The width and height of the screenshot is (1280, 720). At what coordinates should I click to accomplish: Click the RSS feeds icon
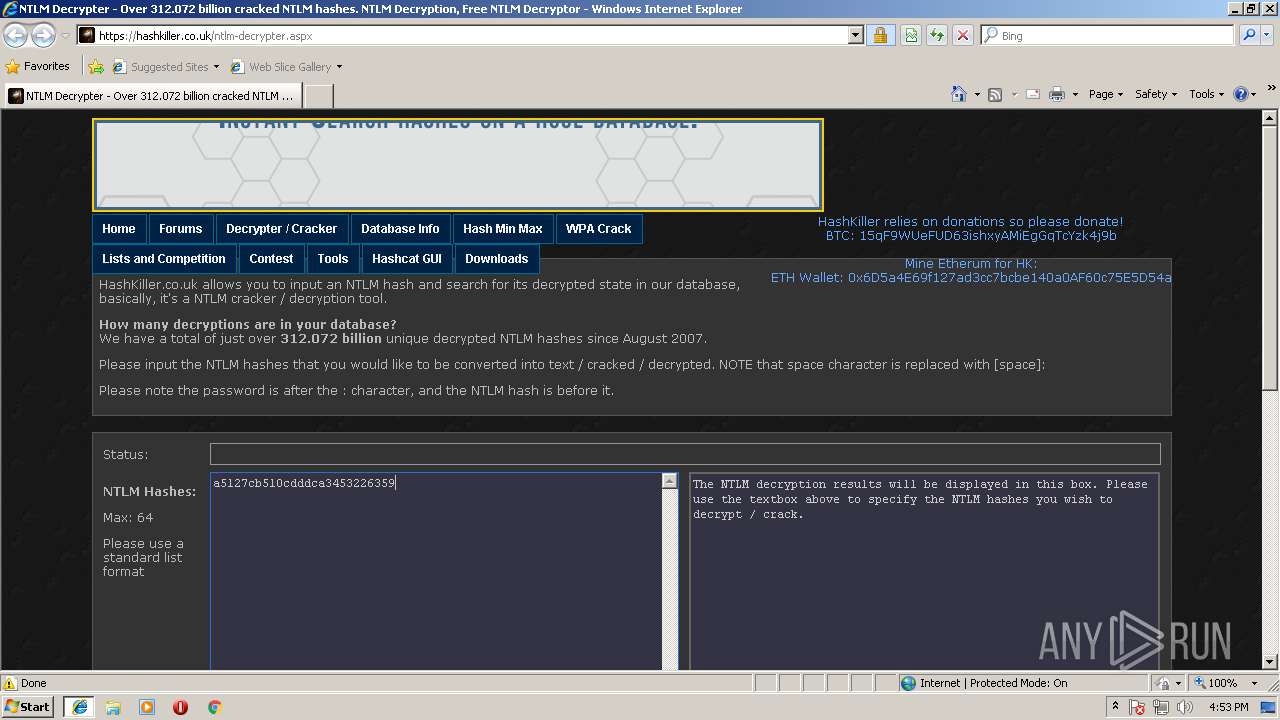995,94
